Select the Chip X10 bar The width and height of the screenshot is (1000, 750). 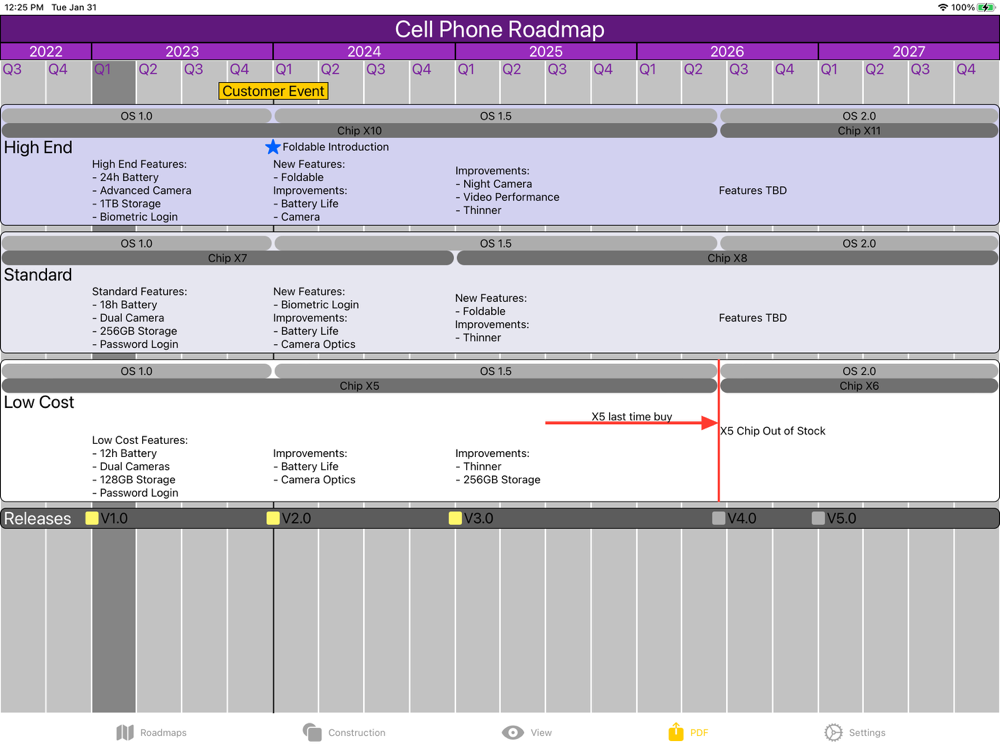point(359,131)
